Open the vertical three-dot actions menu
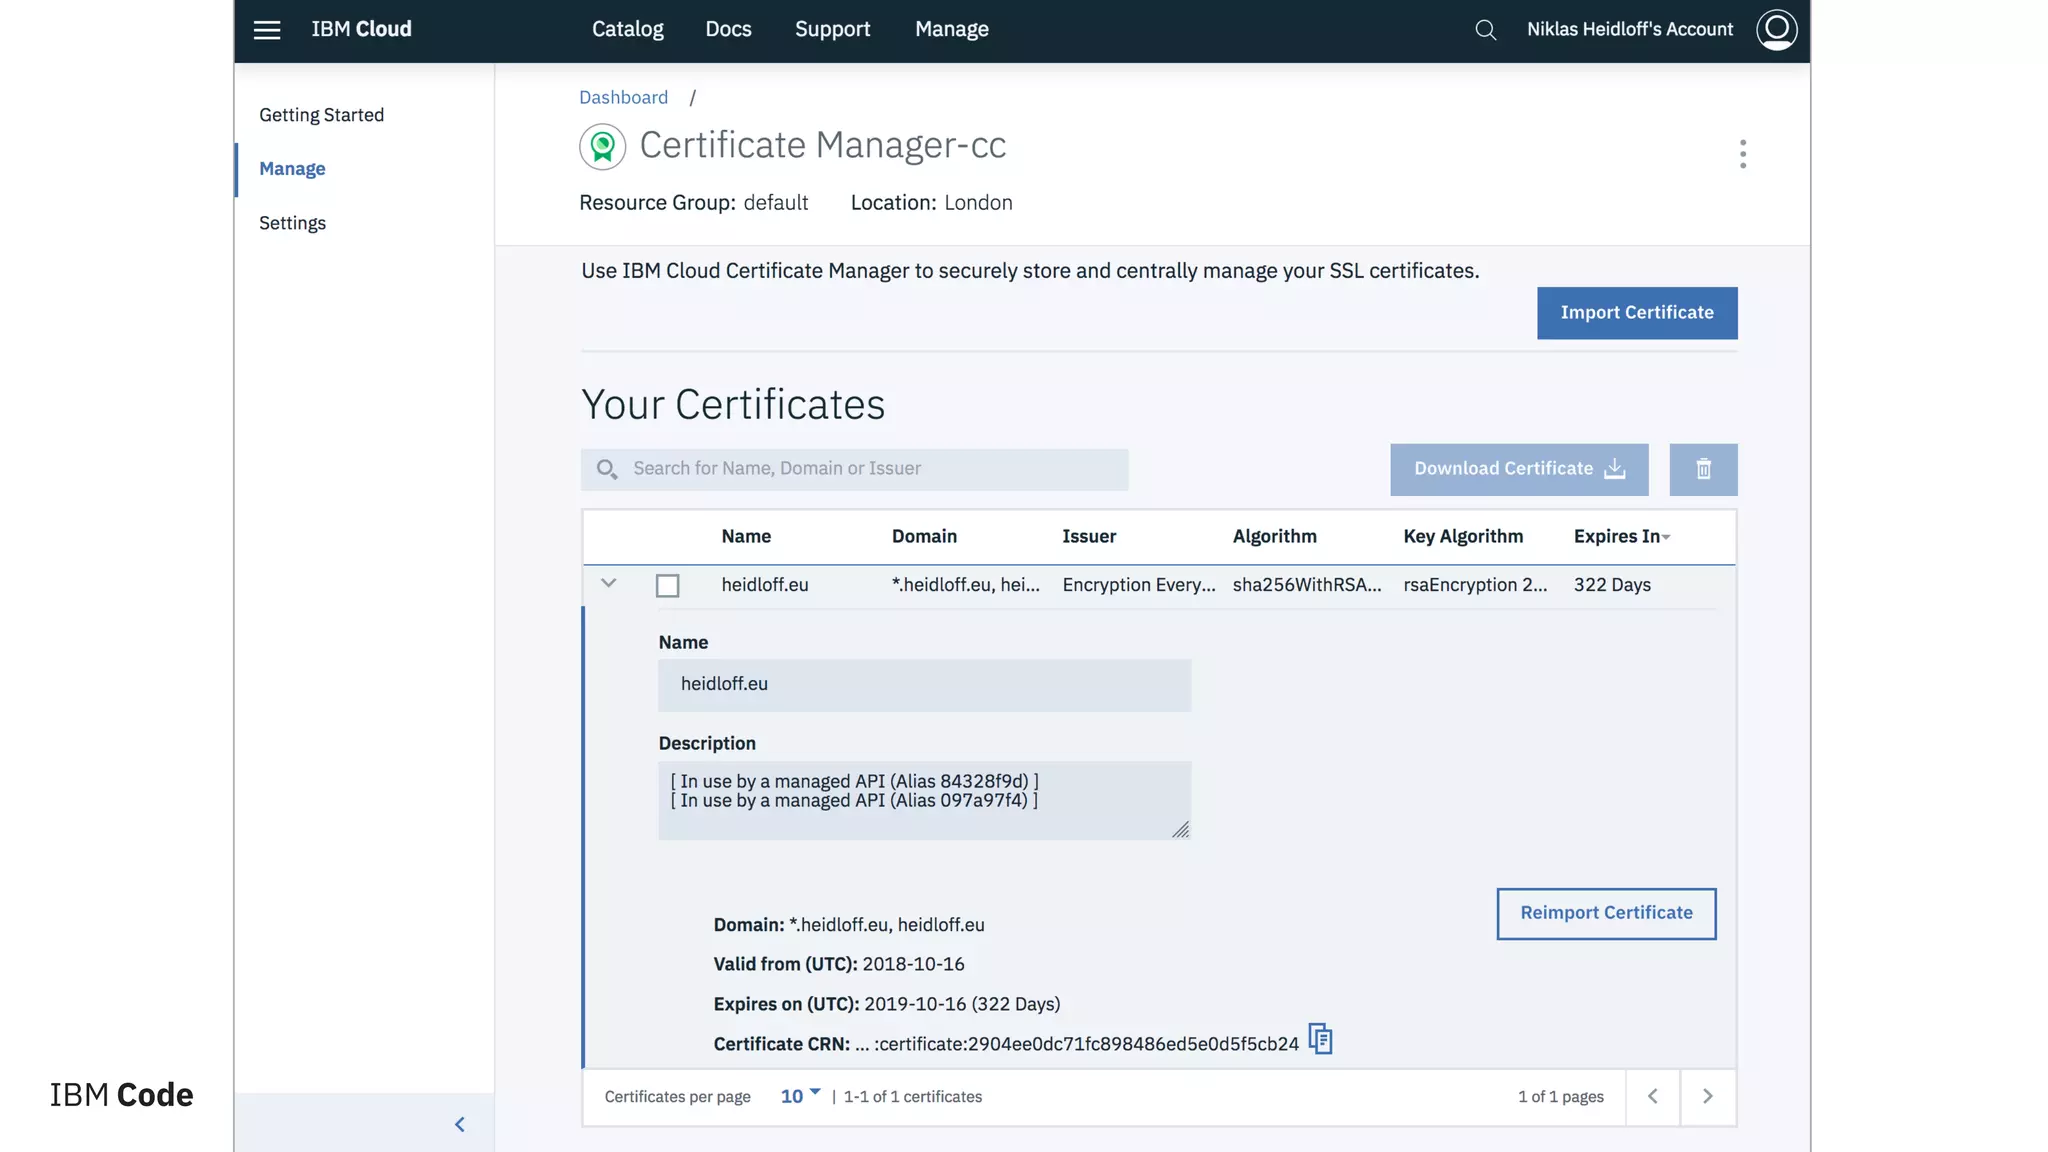The height and width of the screenshot is (1152, 2048). click(1743, 154)
